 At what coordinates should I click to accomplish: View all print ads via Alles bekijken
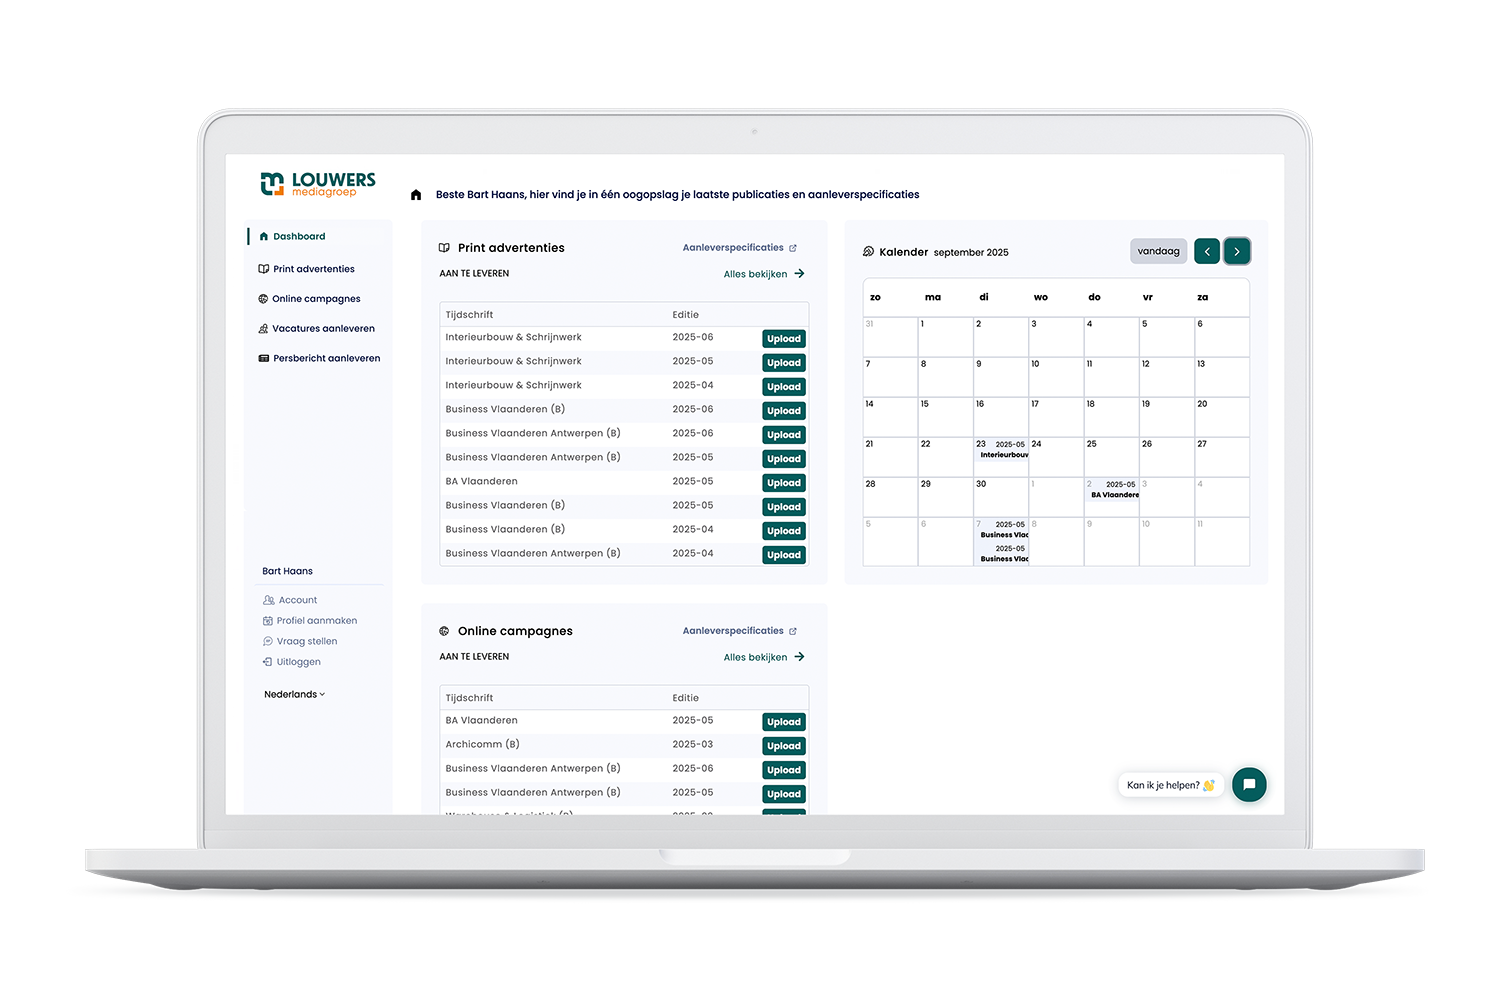(763, 274)
